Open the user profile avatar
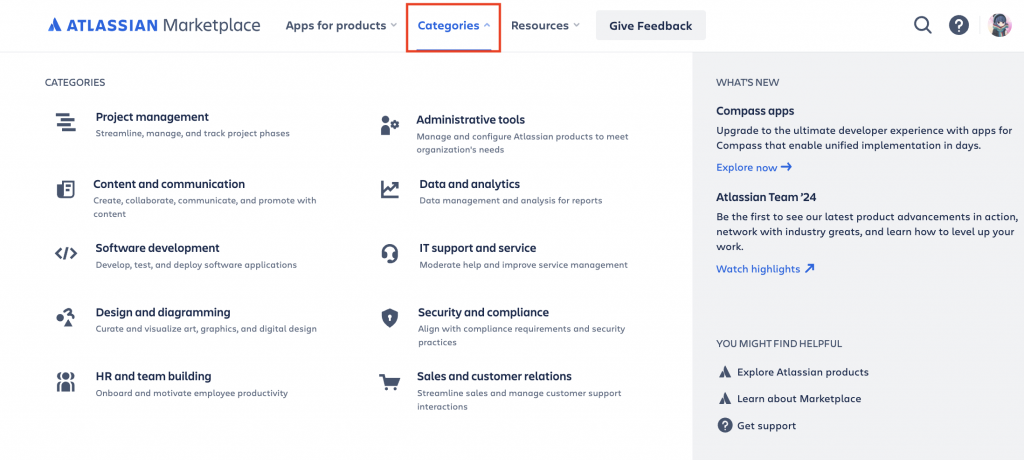This screenshot has width=1024, height=460. click(x=1000, y=25)
